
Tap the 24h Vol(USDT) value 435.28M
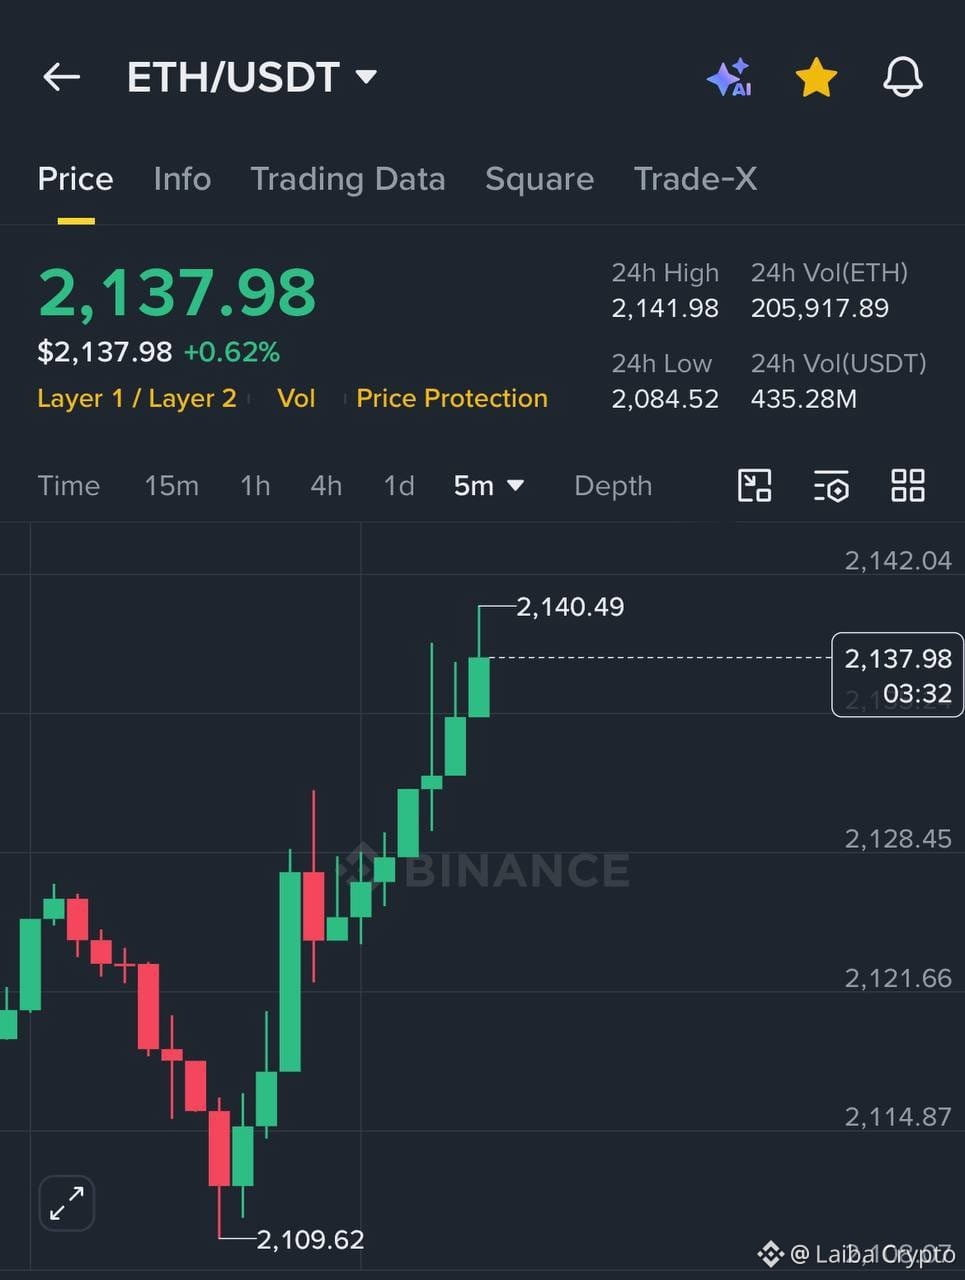(804, 399)
